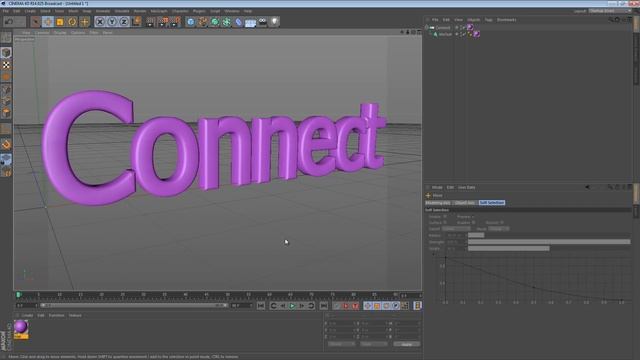This screenshot has height=360, width=640.
Task: Click the Light bulb object icon
Action: coord(274,22)
